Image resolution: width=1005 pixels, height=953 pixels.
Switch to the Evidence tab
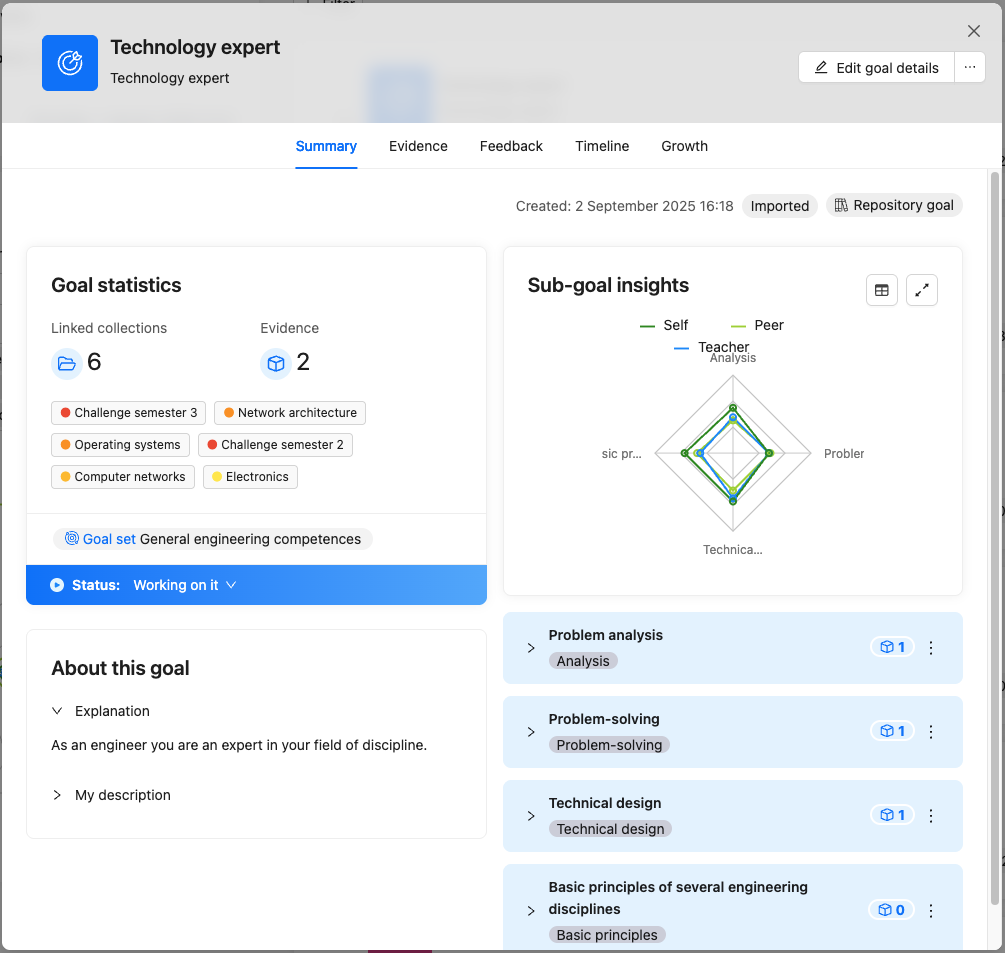(418, 146)
